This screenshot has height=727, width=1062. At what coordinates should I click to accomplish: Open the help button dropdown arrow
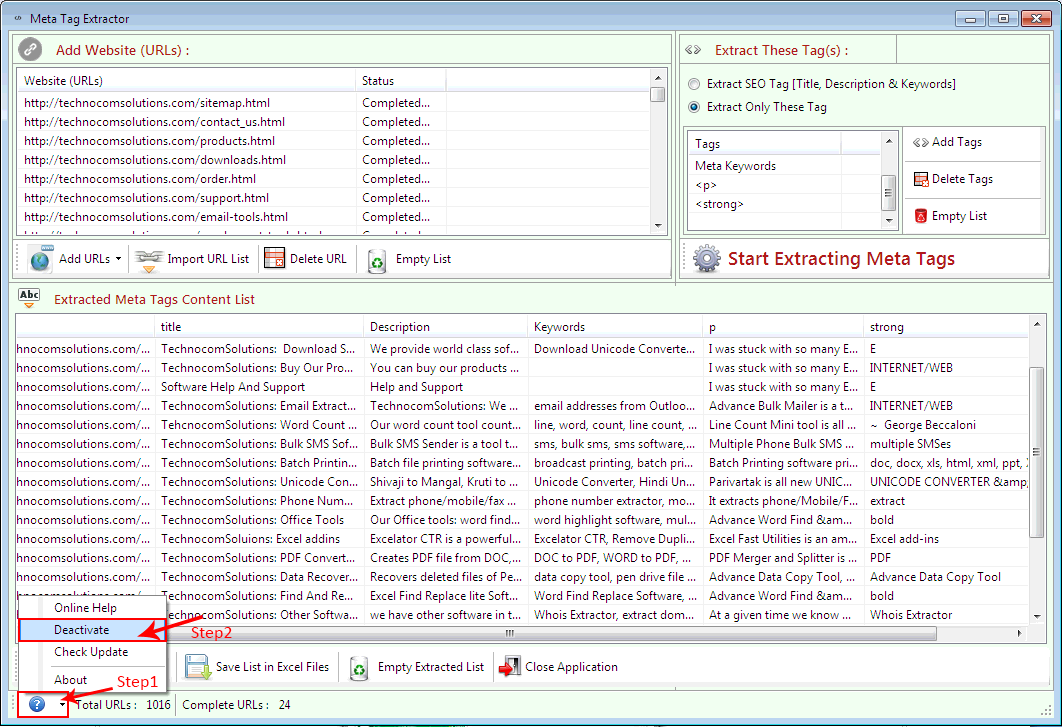tap(62, 705)
